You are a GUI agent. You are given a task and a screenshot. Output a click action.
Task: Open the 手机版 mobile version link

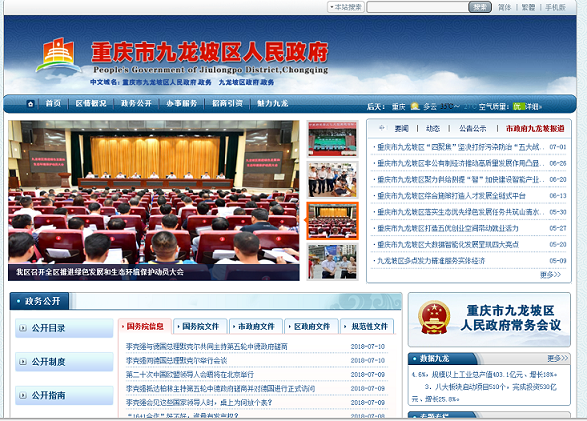555,7
